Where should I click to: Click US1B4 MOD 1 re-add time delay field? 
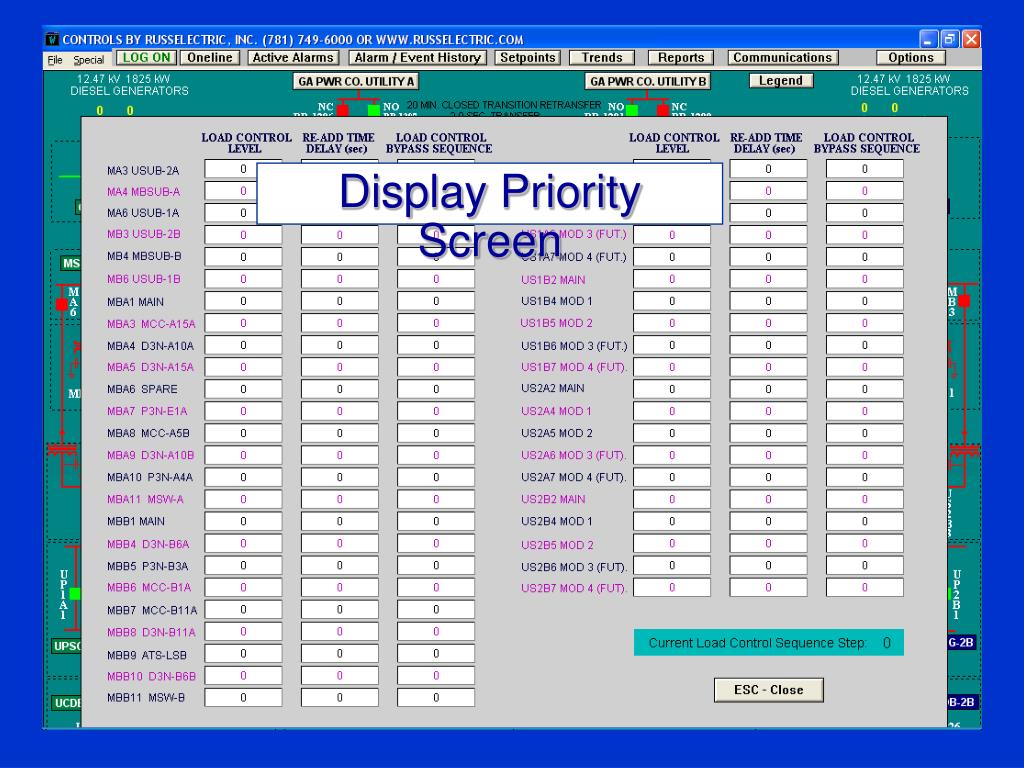(768, 301)
